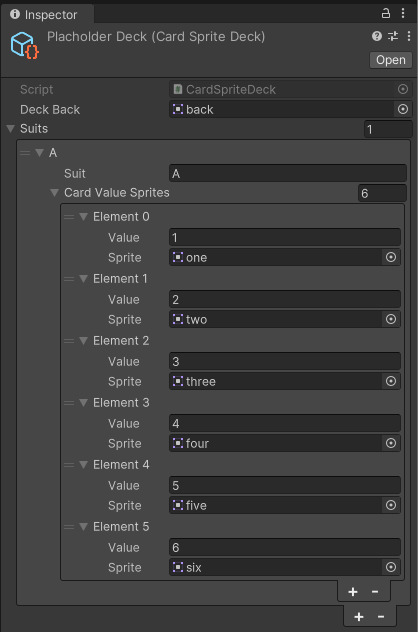418x632 pixels.
Task: Collapse Element 4 foldout
Action: click(x=83, y=465)
